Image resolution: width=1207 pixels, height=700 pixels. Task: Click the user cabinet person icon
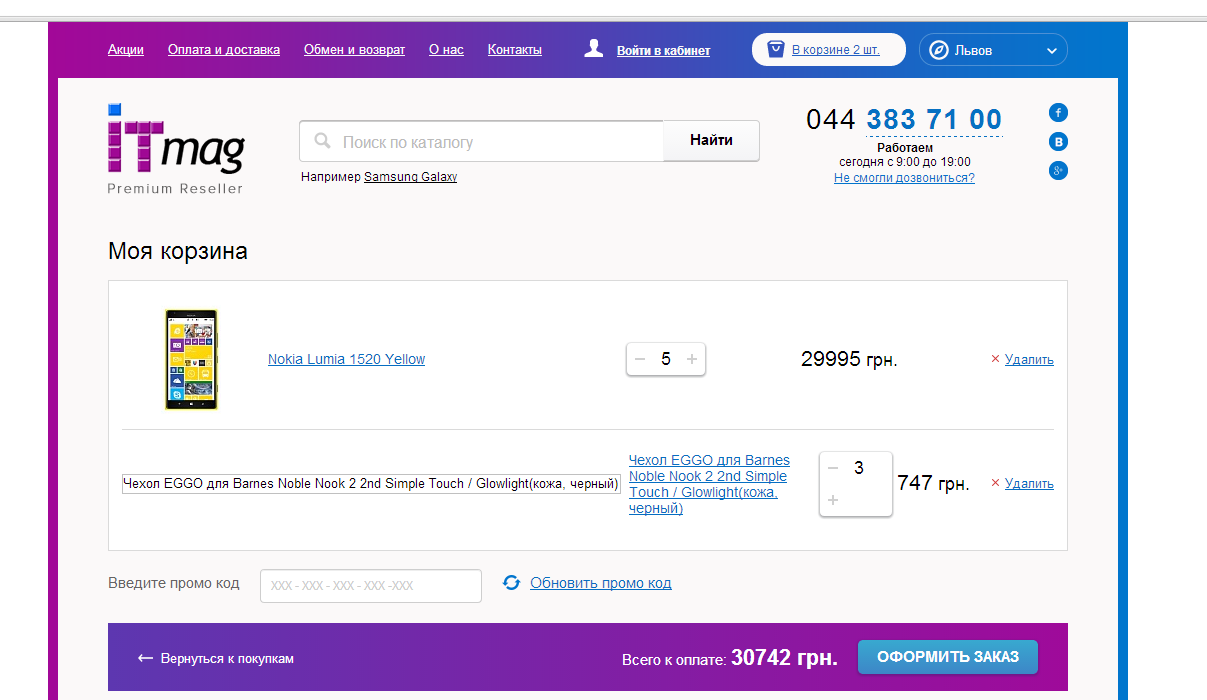594,48
